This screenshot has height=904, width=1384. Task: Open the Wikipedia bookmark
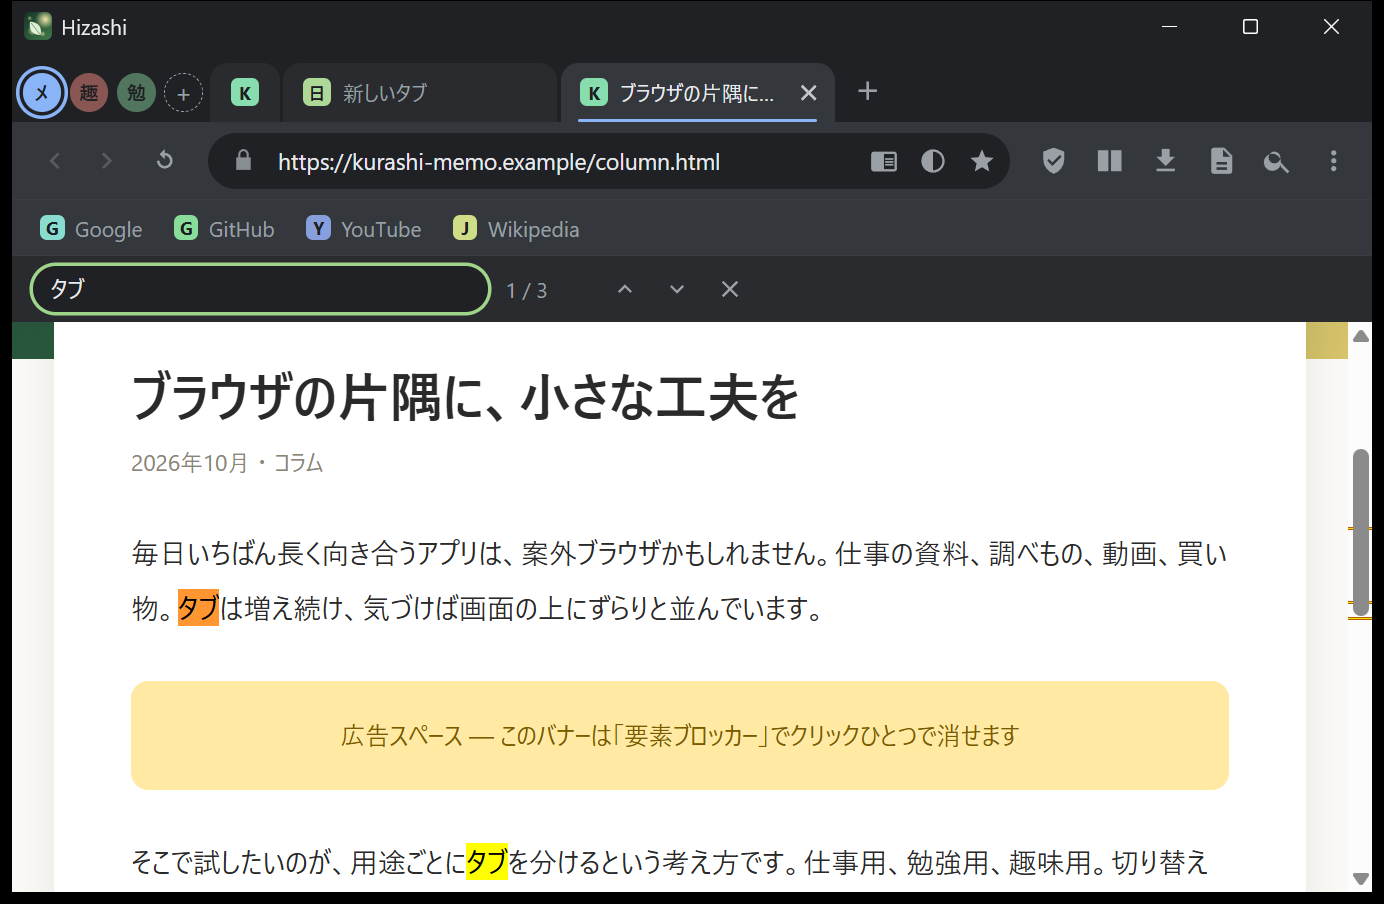[516, 229]
